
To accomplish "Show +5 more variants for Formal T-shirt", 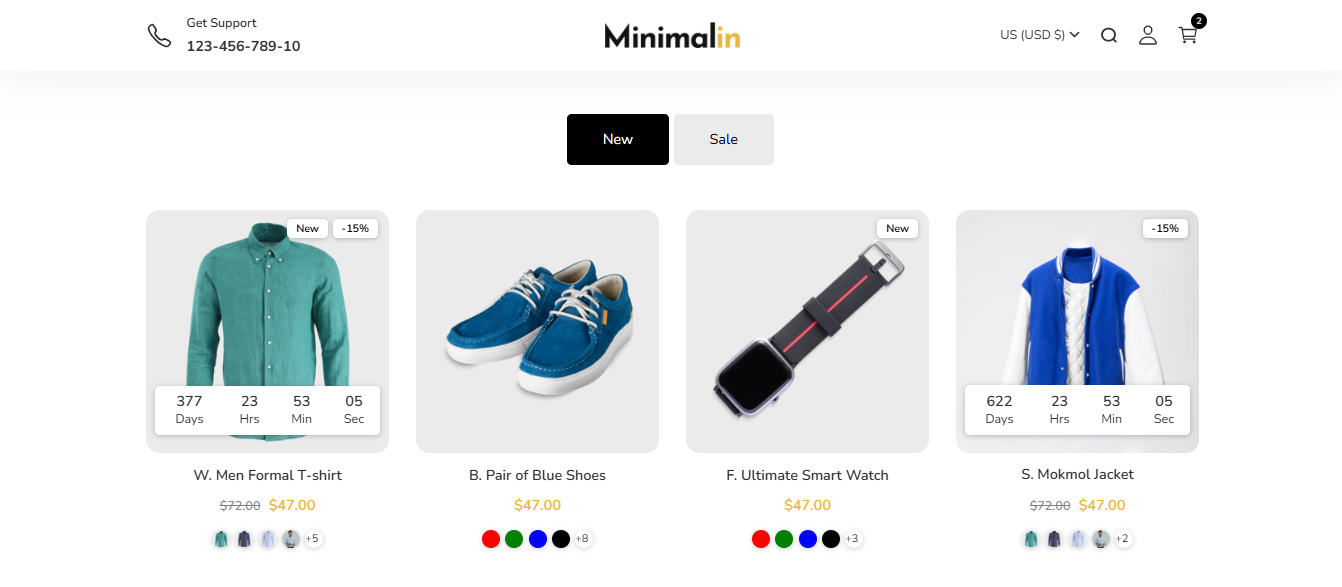I will point(312,539).
